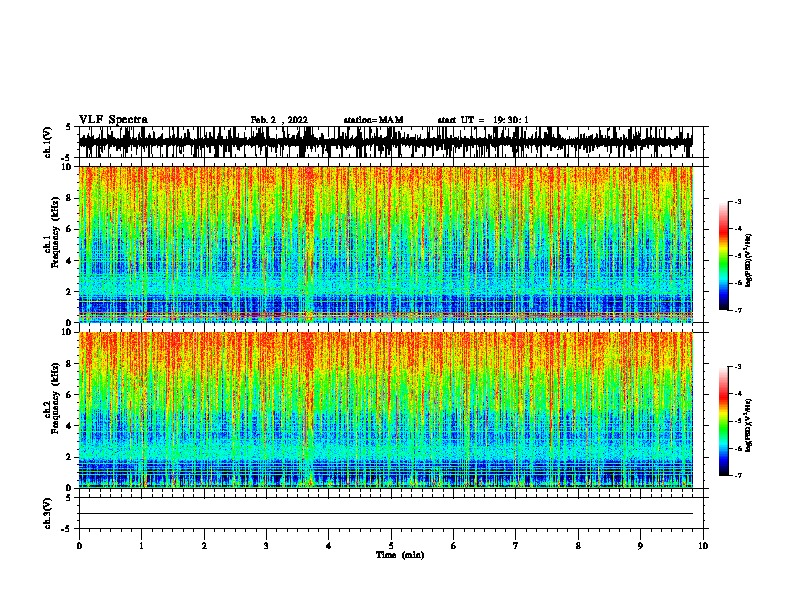Image resolution: width=792 pixels, height=612 pixels.
Task: Click the "0" tick on the time axis
Action: (x=79, y=546)
